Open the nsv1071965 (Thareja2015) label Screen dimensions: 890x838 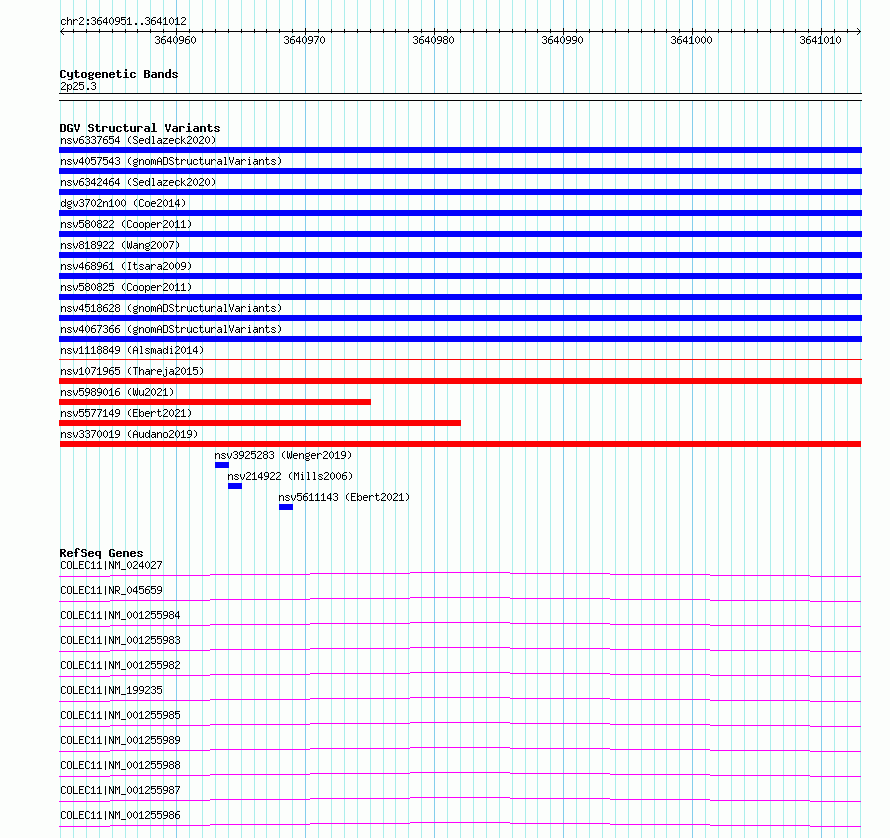point(132,371)
